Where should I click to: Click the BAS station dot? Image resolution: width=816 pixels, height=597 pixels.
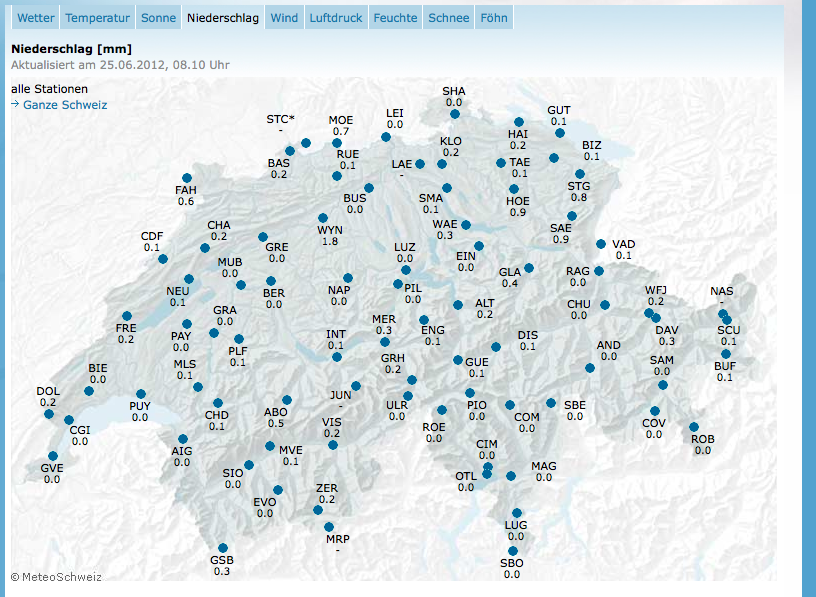pos(291,151)
